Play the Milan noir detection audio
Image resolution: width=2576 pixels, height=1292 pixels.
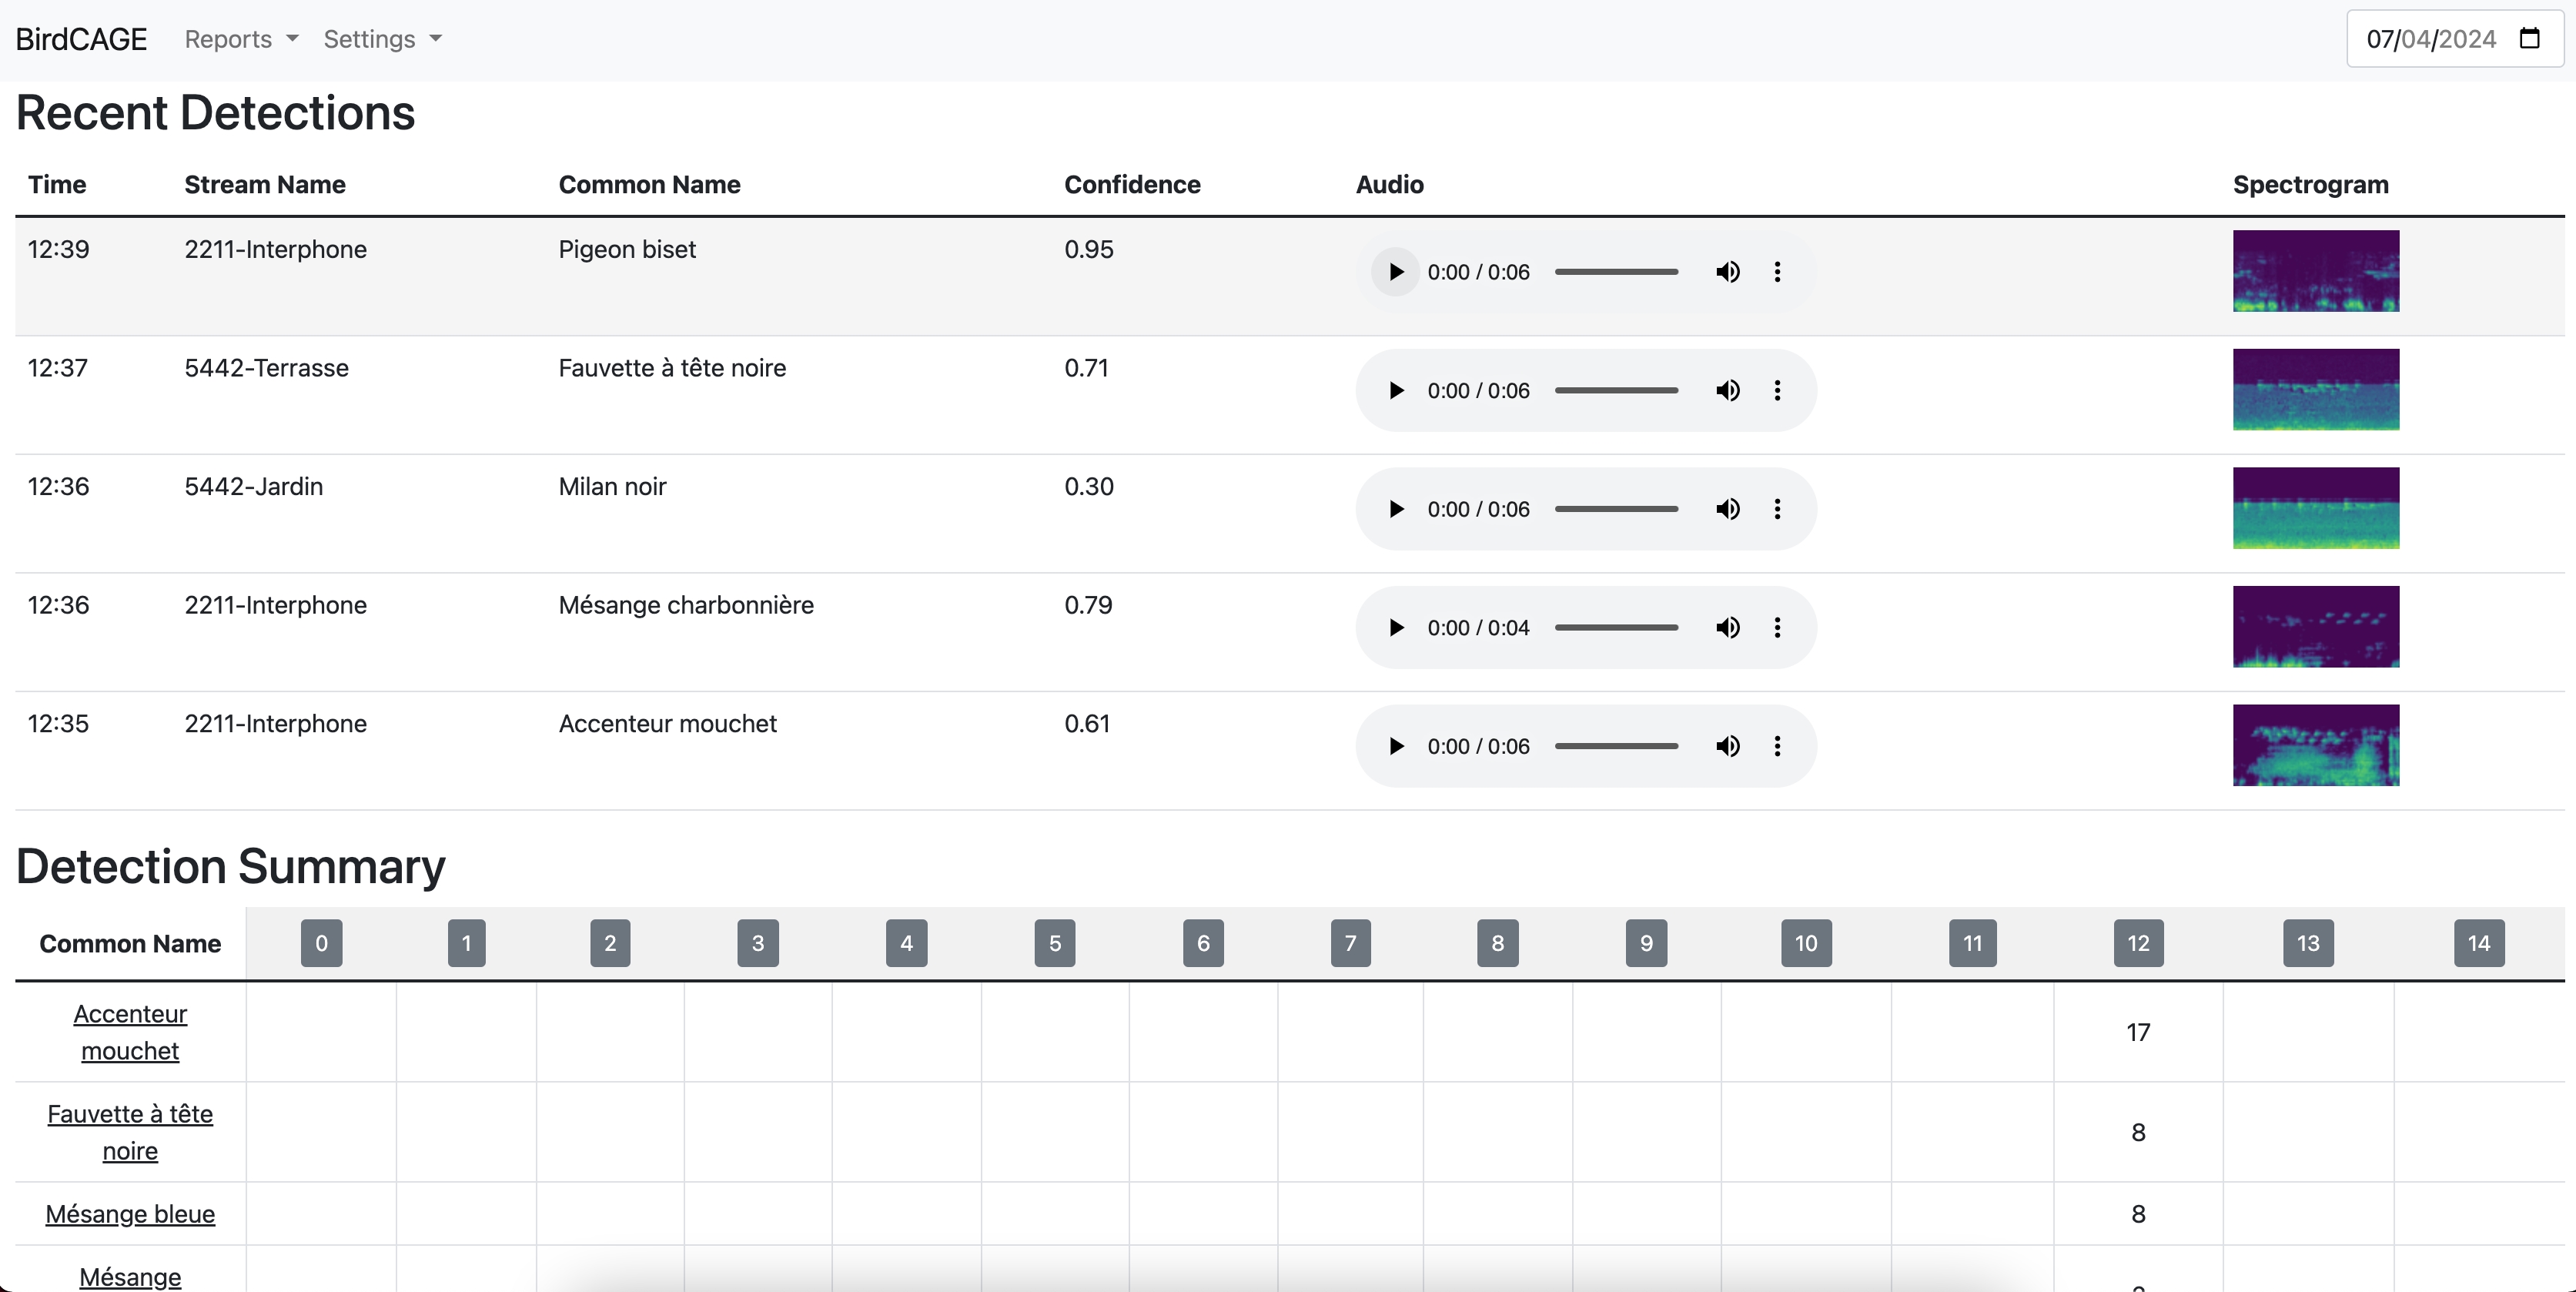1396,509
